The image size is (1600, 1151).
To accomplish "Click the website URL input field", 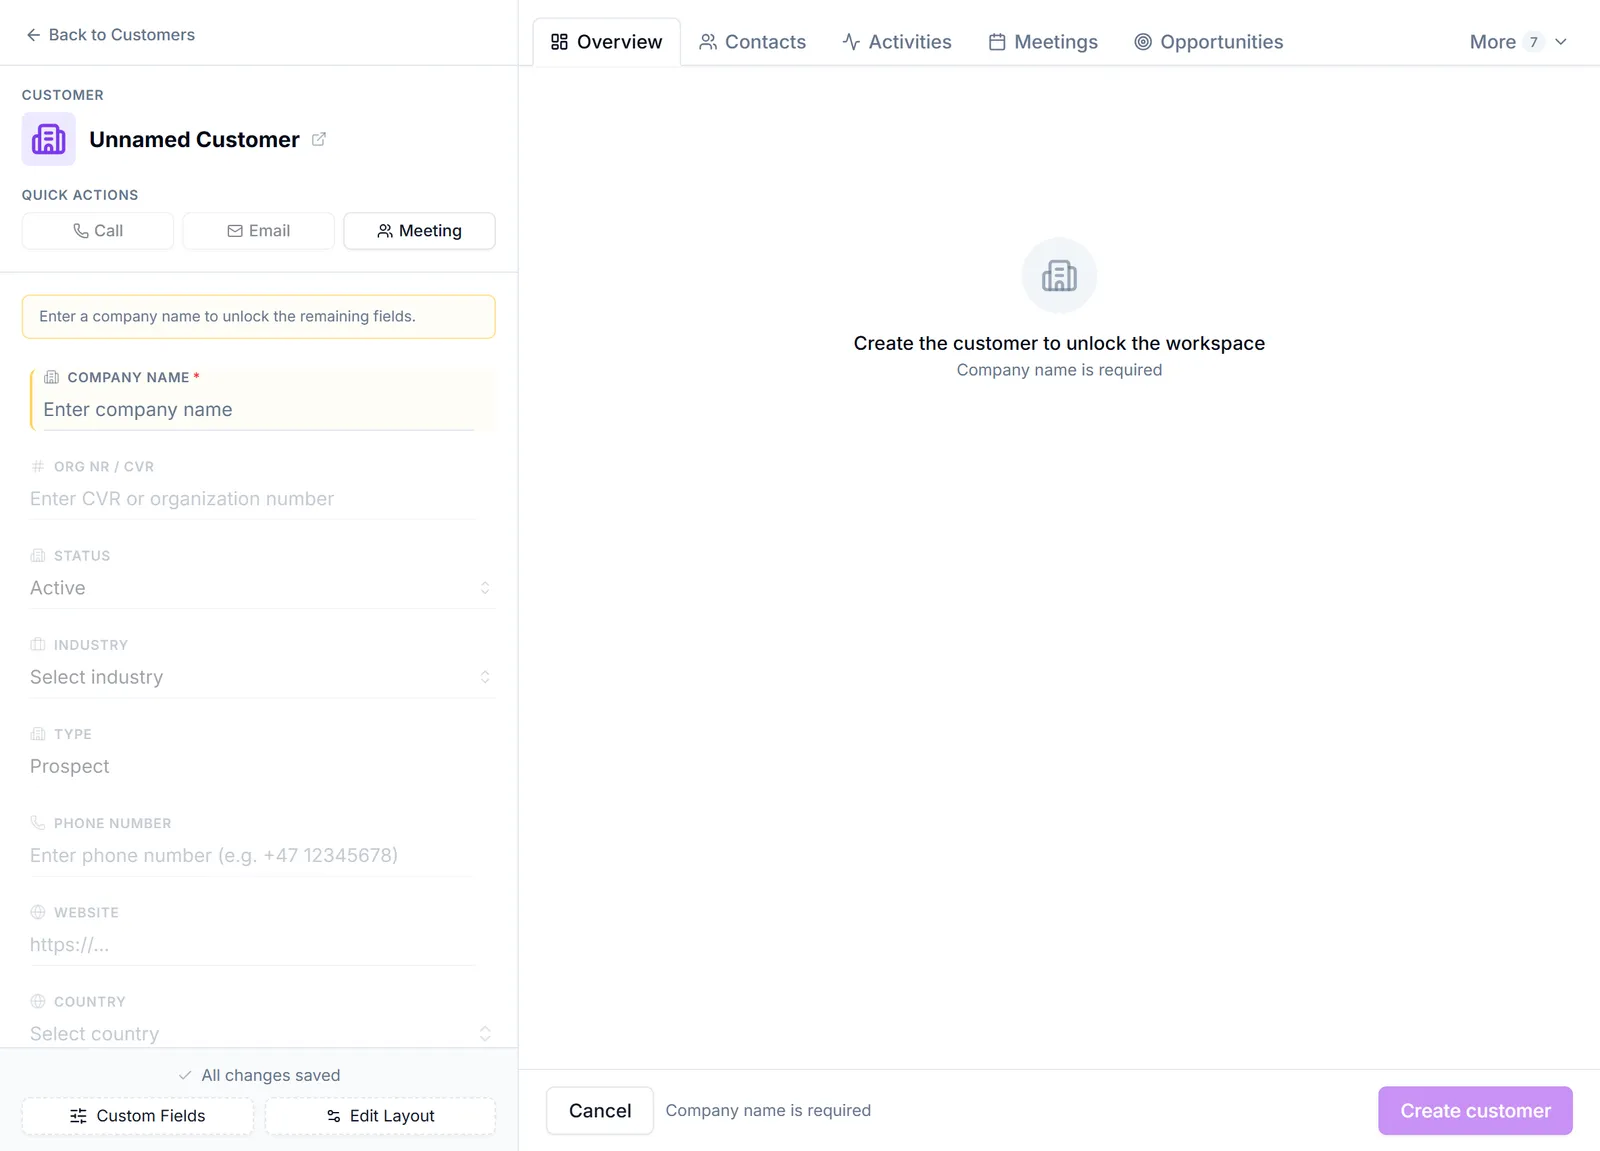I will point(252,945).
